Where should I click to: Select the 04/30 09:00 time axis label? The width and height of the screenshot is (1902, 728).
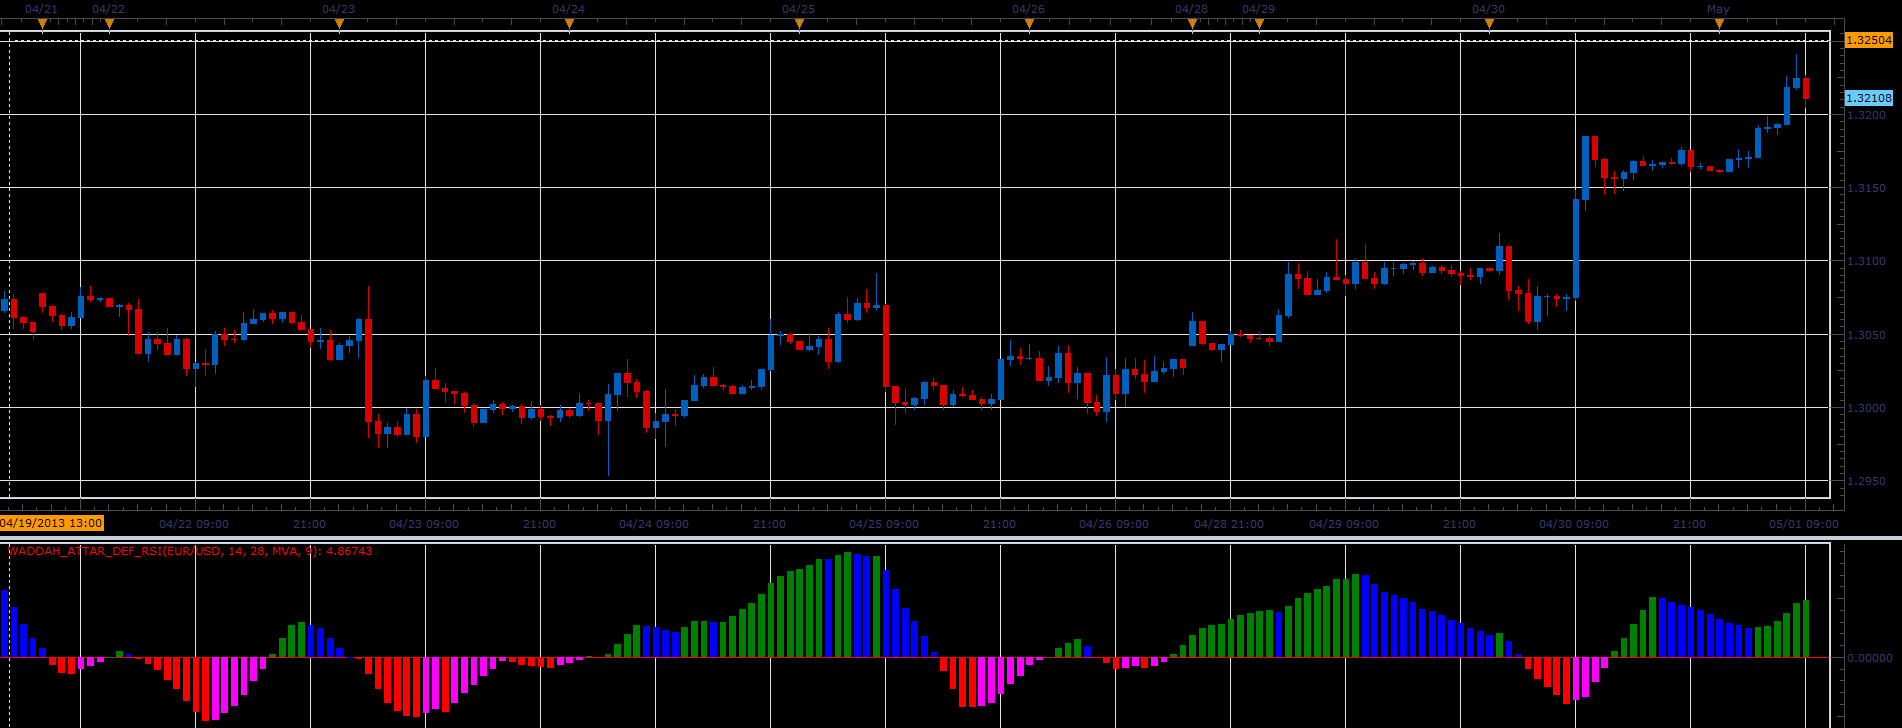coord(1574,524)
